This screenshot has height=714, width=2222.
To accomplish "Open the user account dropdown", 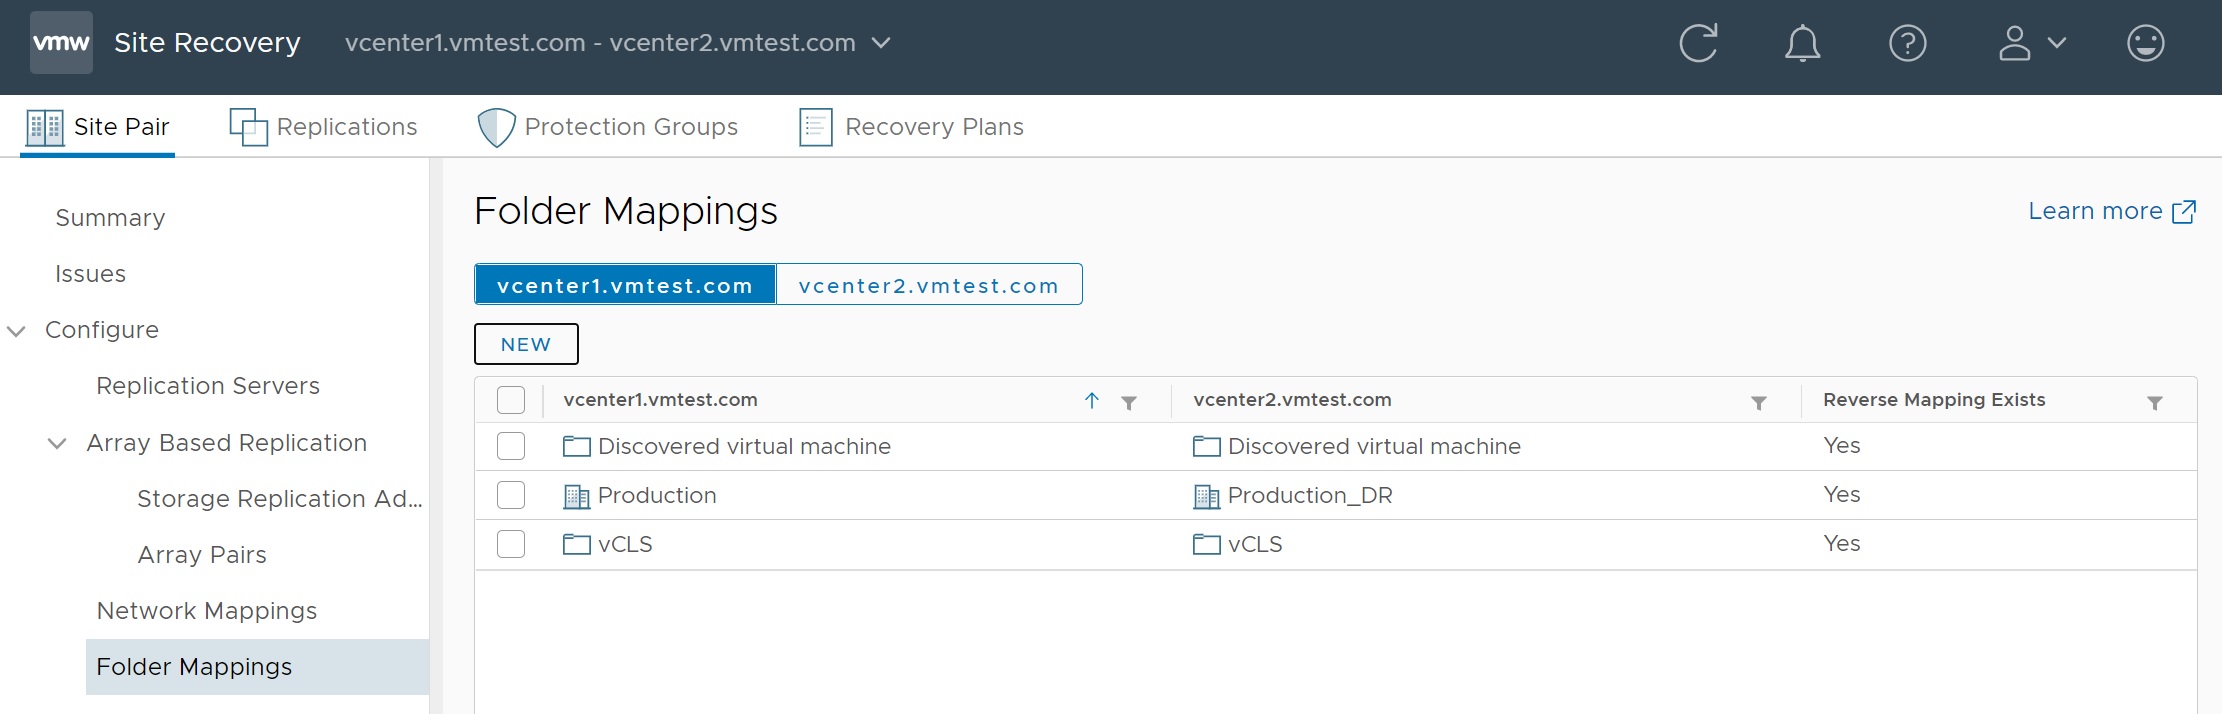I will [x=2031, y=43].
